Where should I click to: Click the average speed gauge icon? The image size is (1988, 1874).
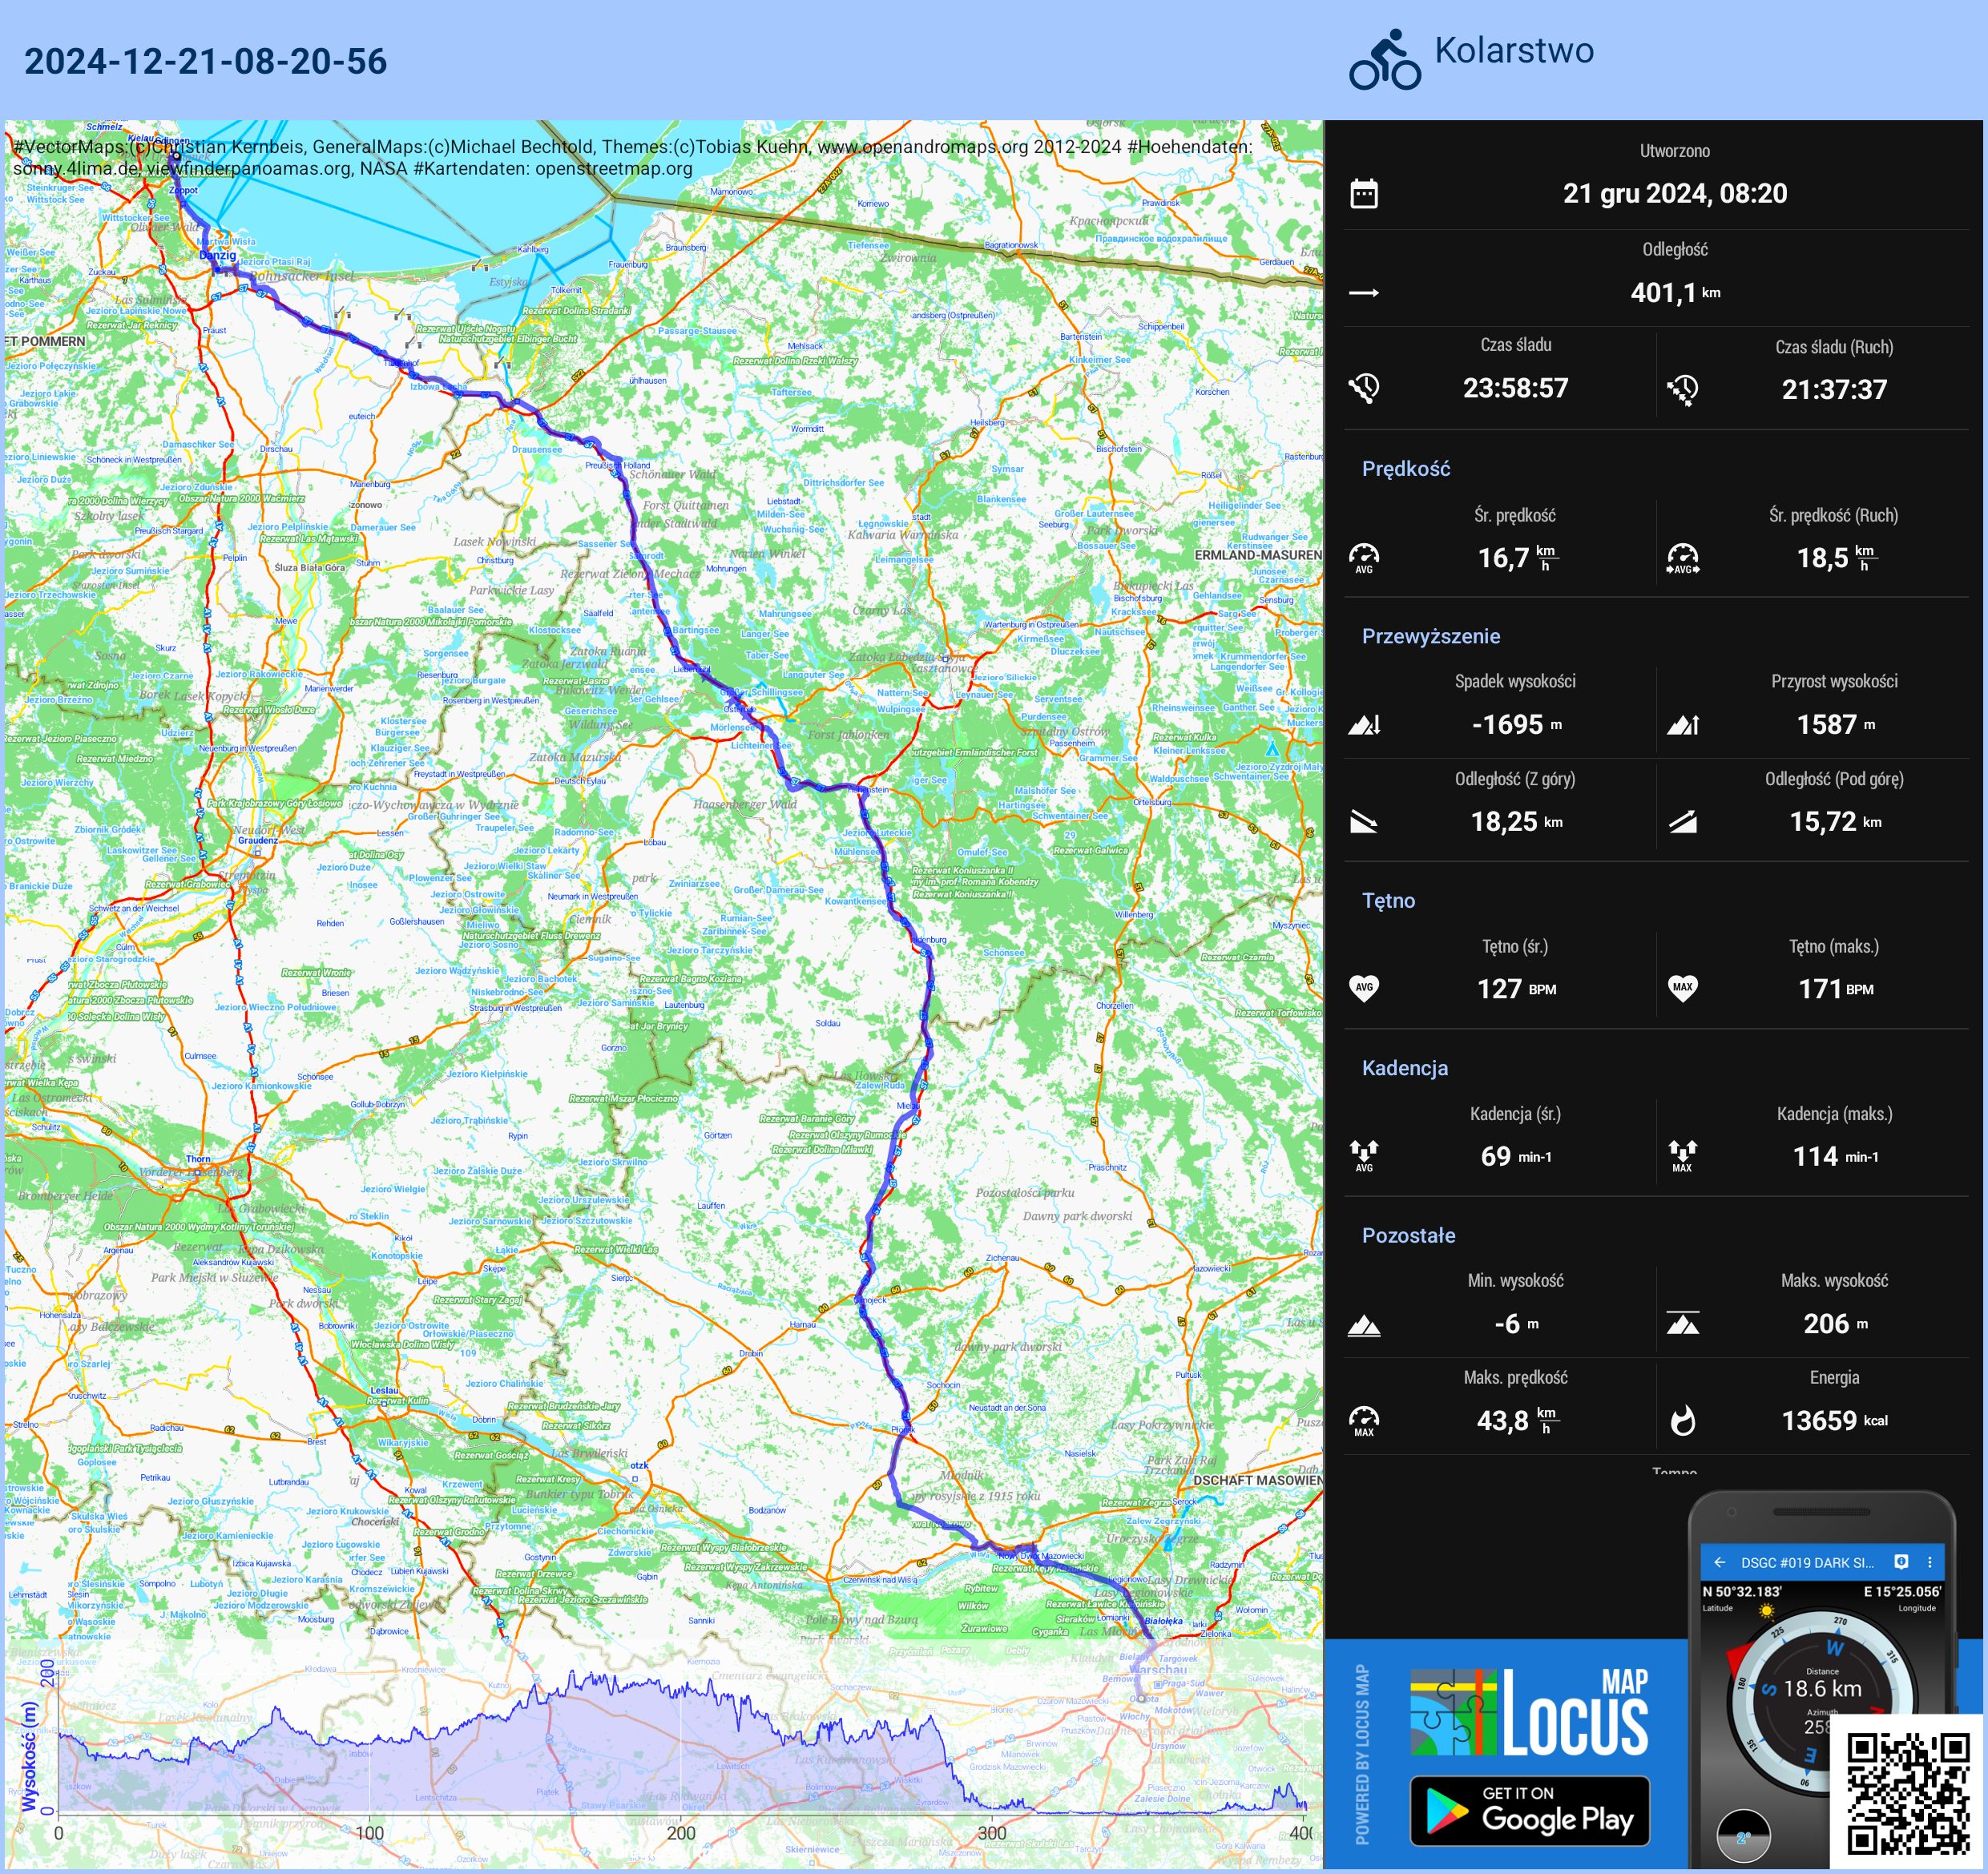pos(1364,558)
